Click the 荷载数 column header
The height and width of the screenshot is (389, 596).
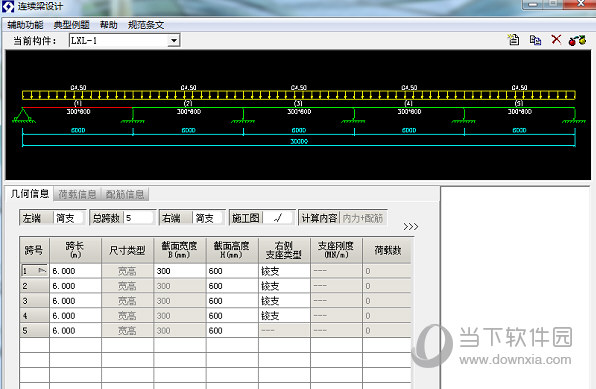click(x=387, y=251)
